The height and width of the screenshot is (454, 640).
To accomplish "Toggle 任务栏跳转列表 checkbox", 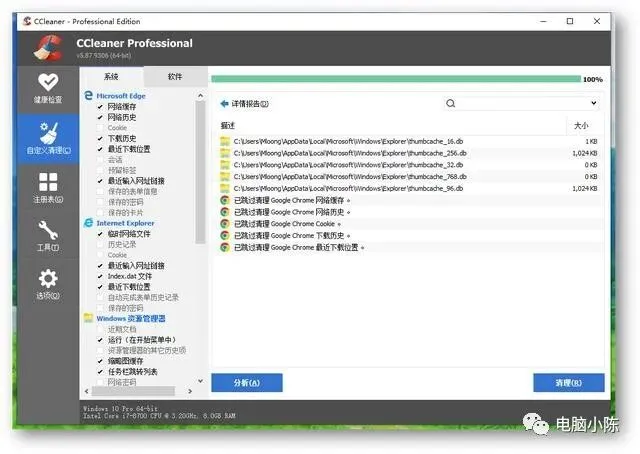I will coord(100,372).
